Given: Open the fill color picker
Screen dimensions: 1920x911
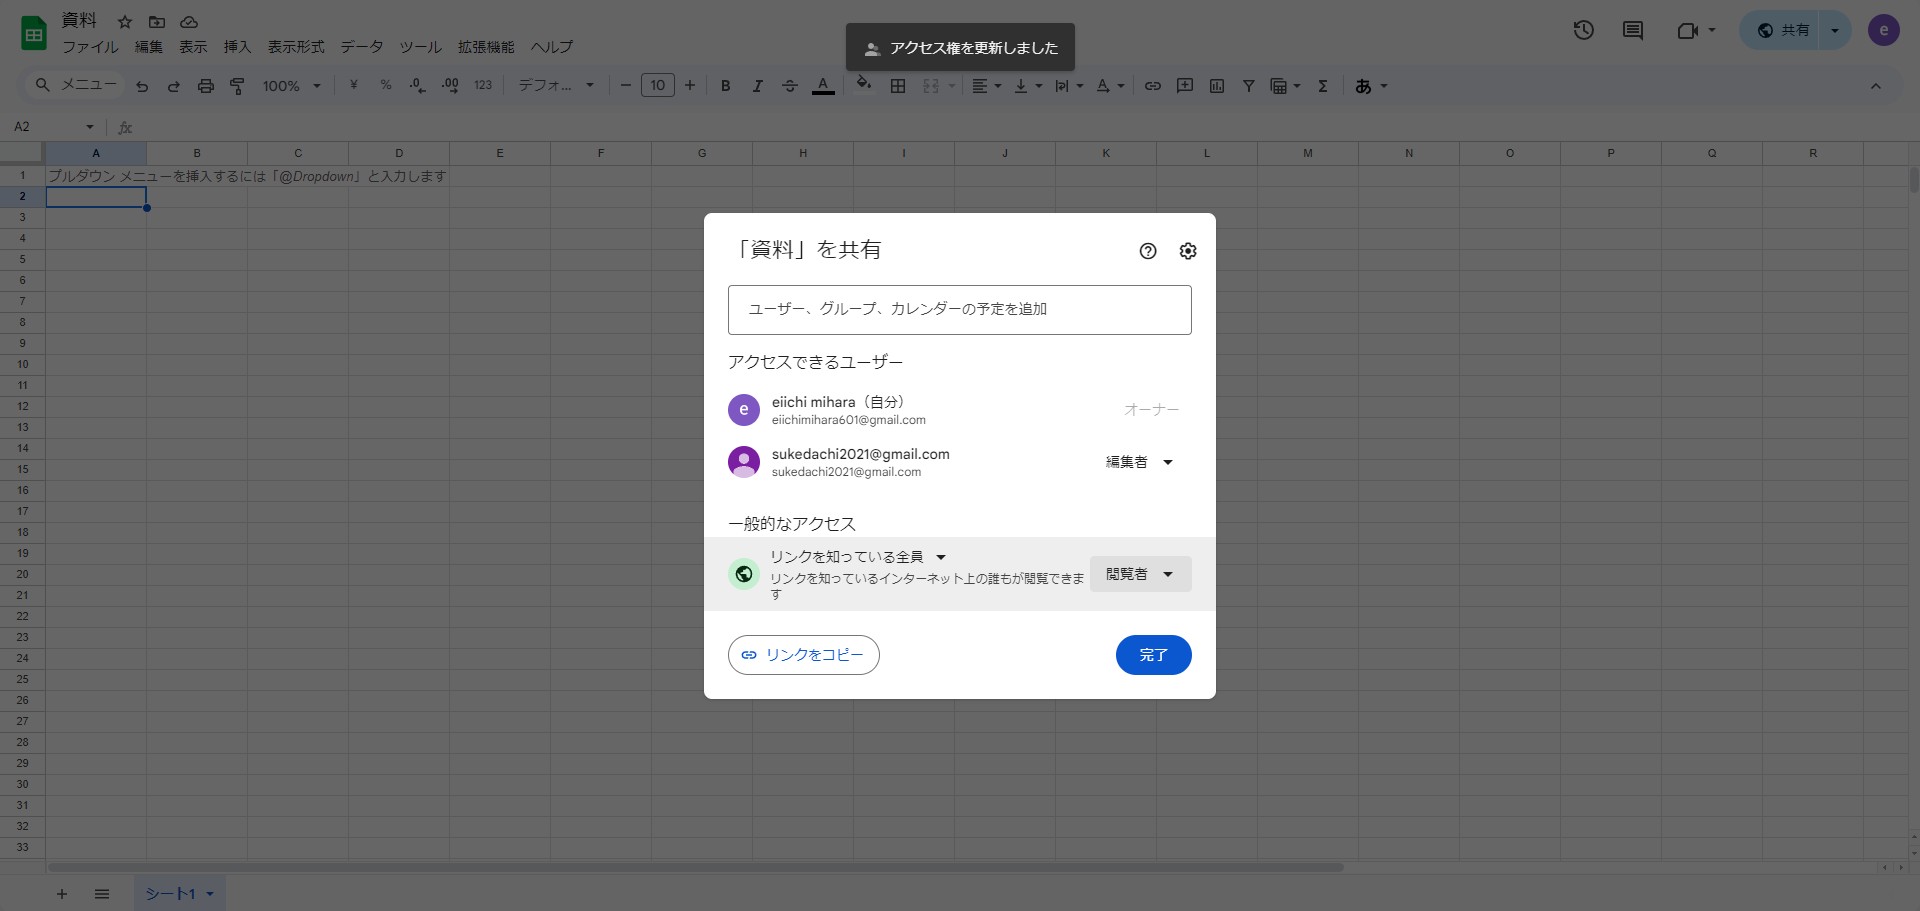Looking at the screenshot, I should pos(864,84).
